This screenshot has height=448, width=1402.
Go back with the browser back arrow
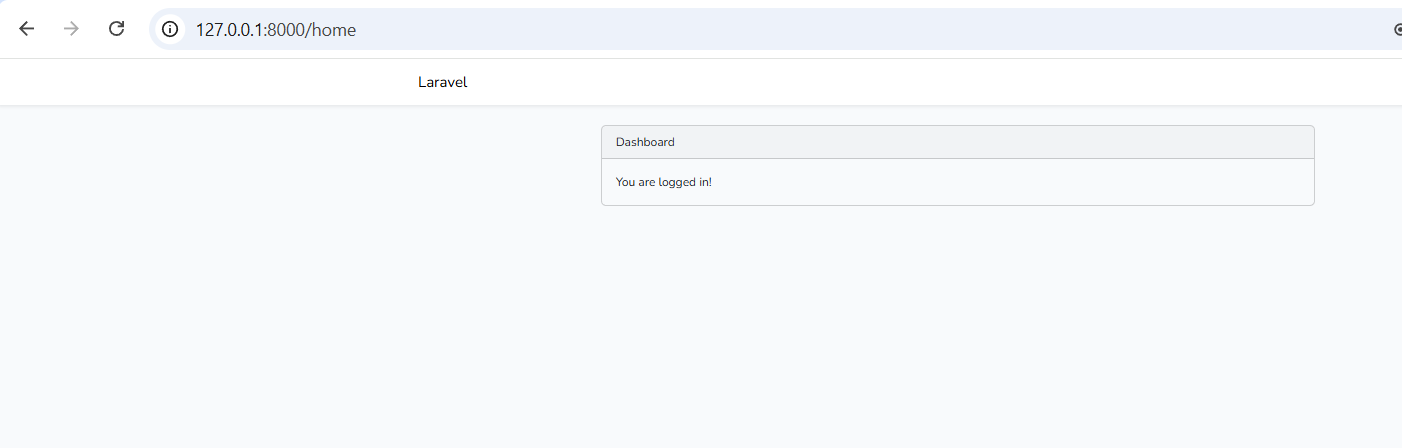tap(27, 29)
